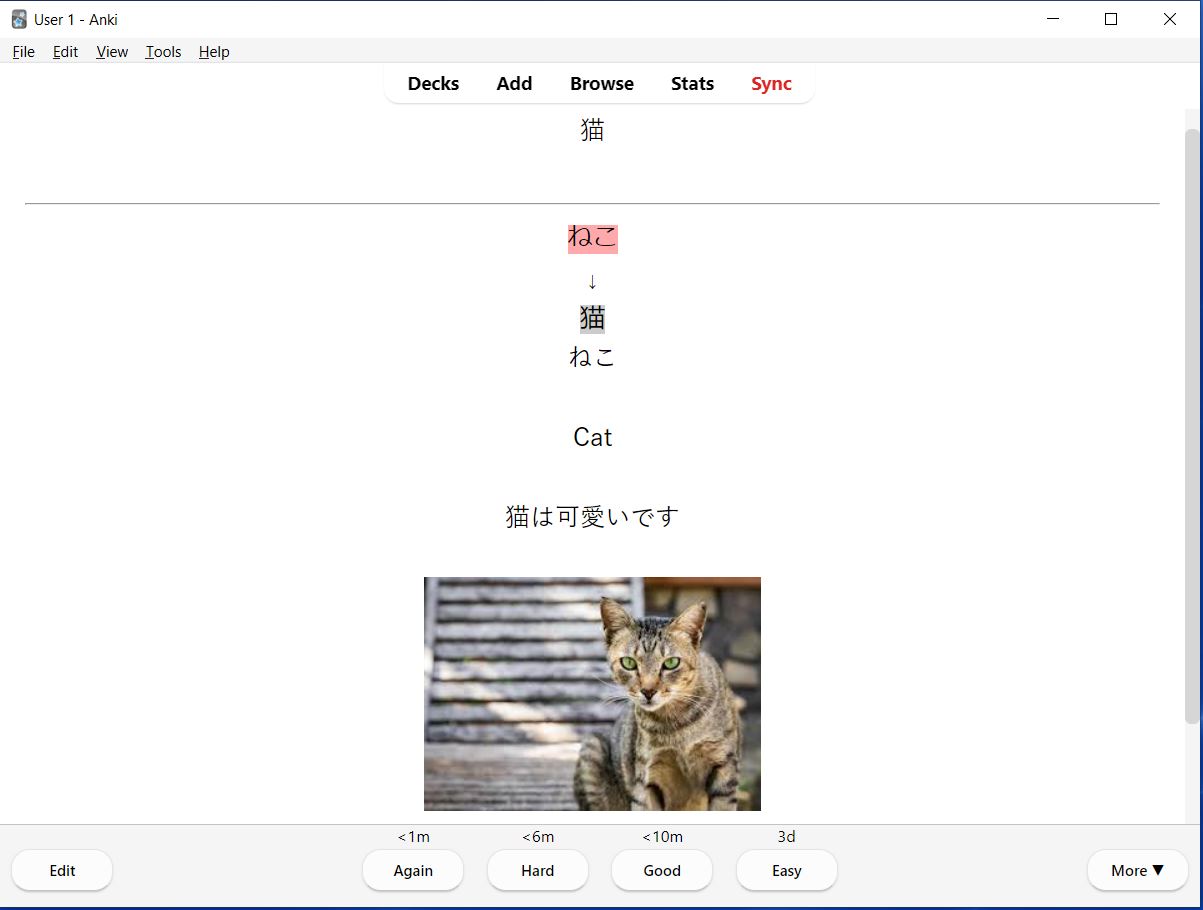Click Add to create a new card

(514, 84)
